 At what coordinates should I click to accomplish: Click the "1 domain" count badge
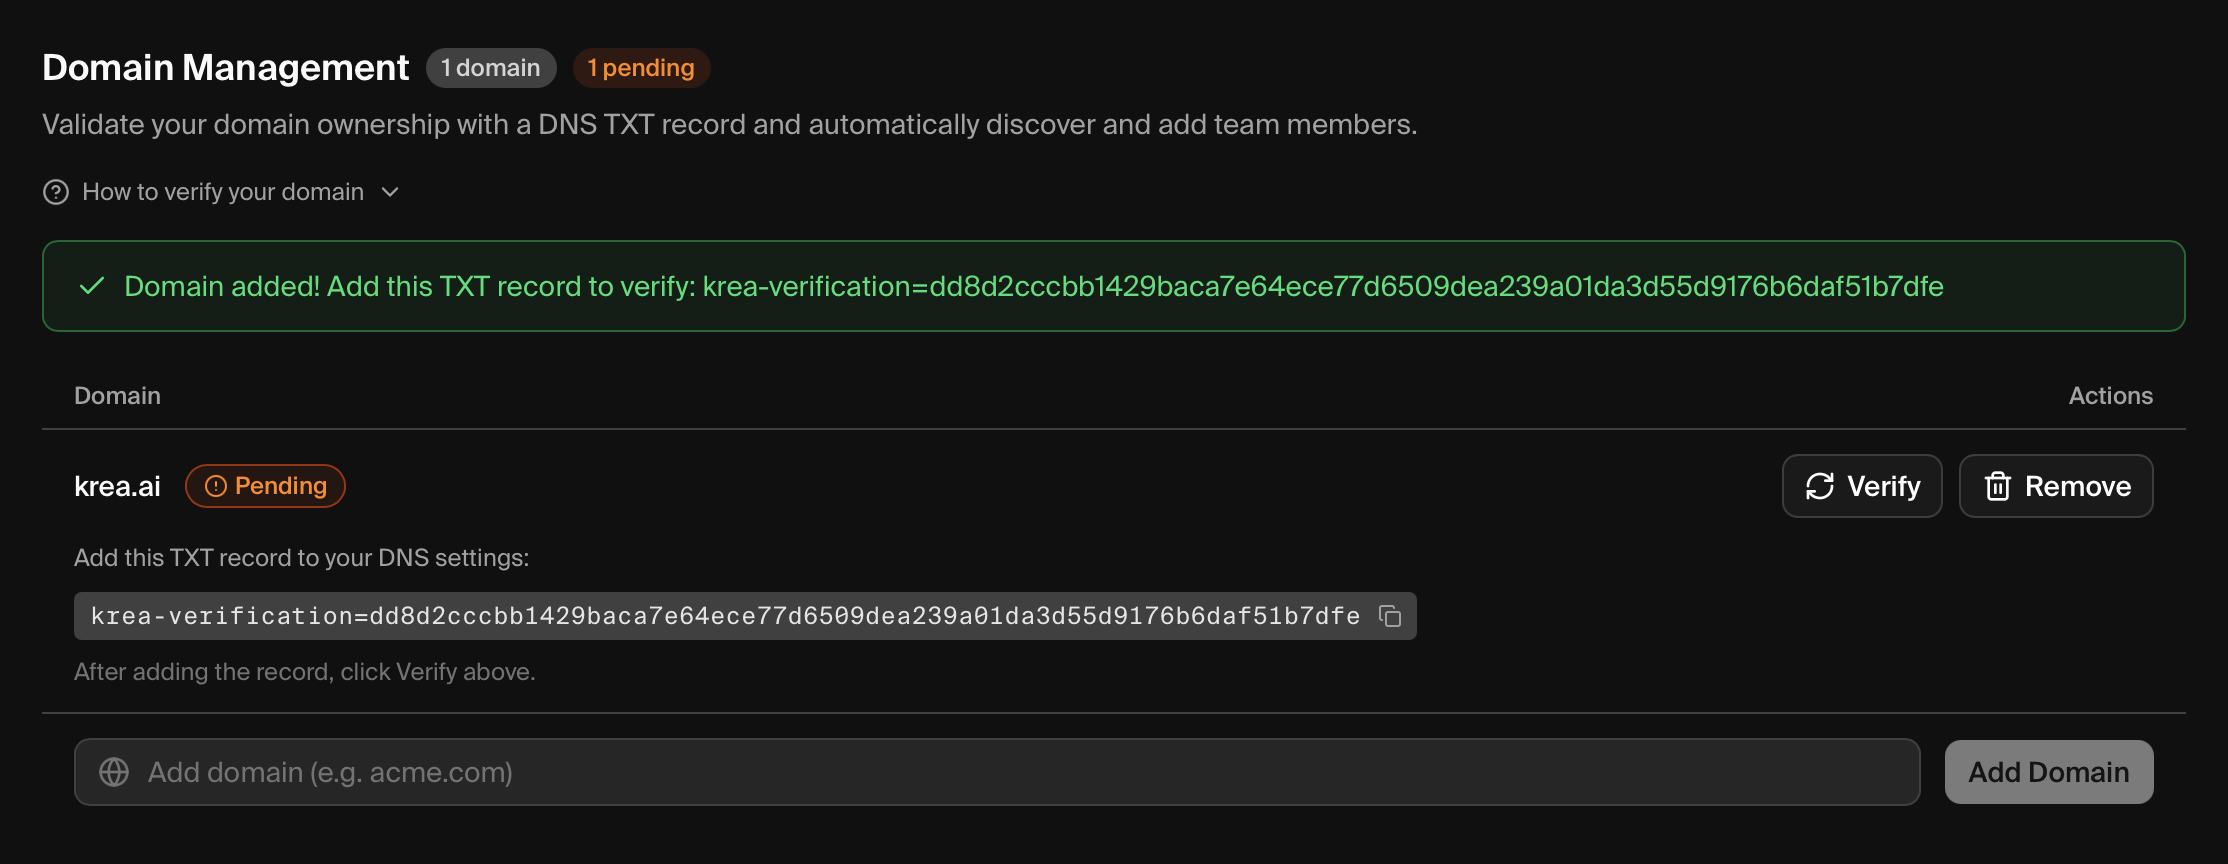point(490,68)
